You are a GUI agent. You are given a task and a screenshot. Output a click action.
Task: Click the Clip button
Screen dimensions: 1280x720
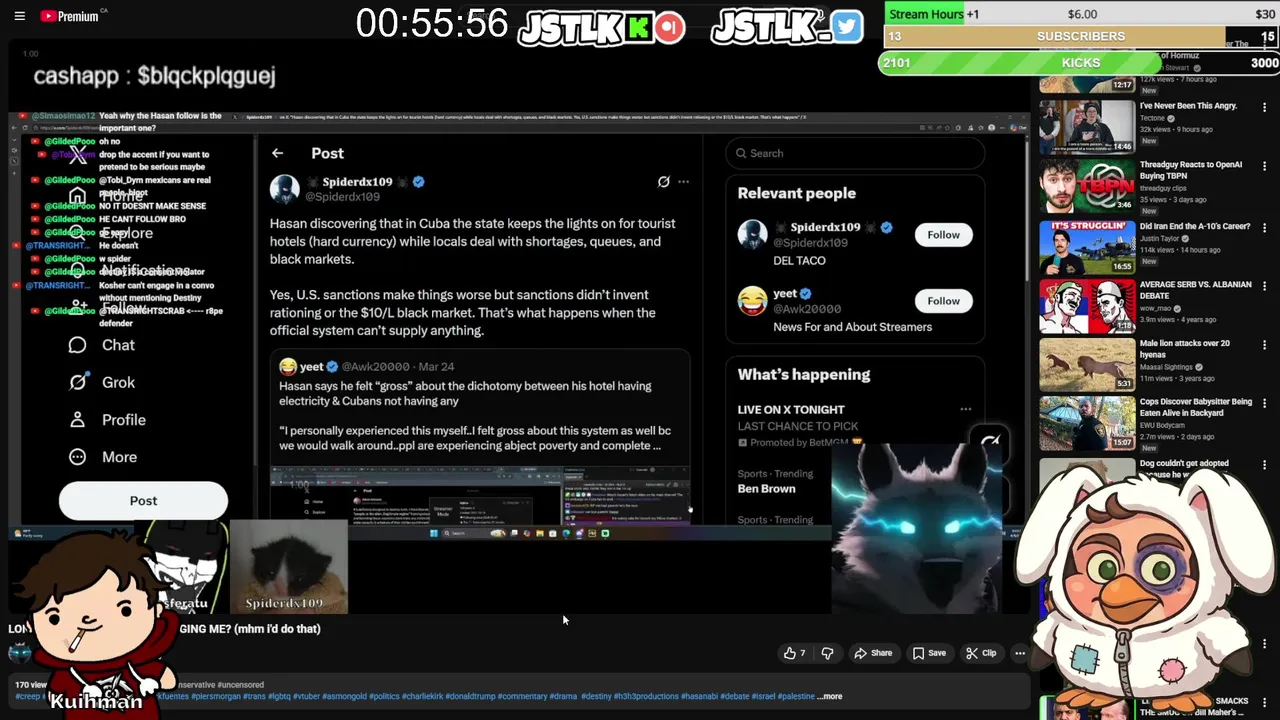click(x=981, y=653)
